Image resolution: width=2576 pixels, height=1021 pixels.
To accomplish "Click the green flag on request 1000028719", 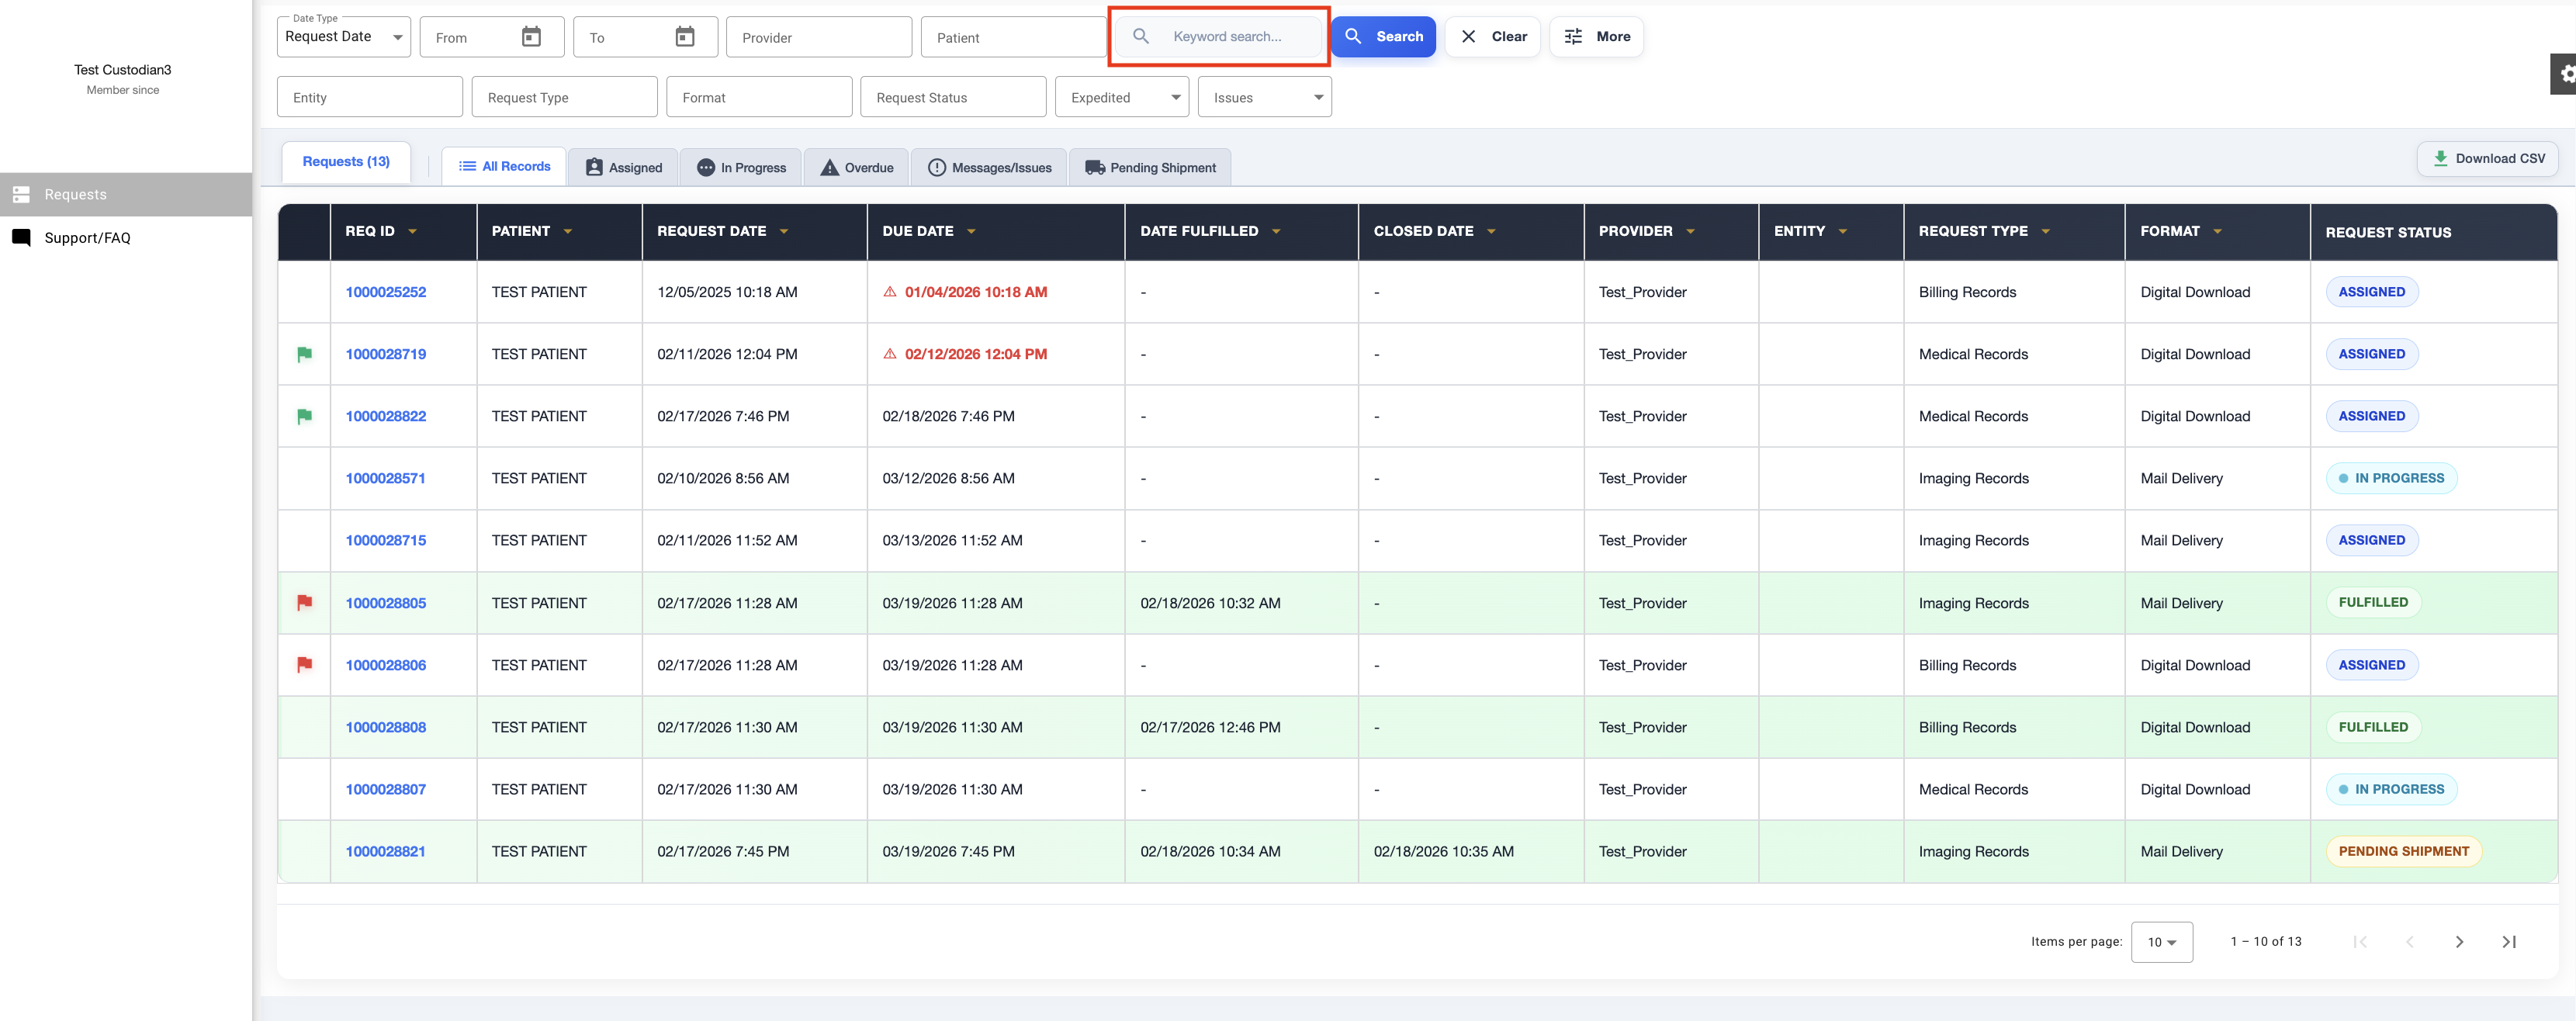I will click(304, 354).
